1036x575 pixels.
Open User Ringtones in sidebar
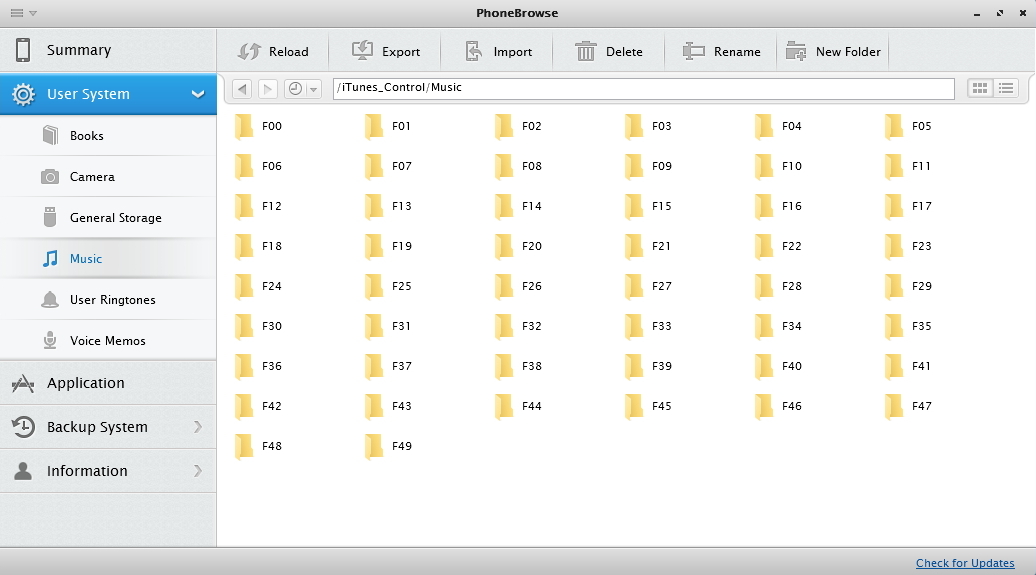108,299
